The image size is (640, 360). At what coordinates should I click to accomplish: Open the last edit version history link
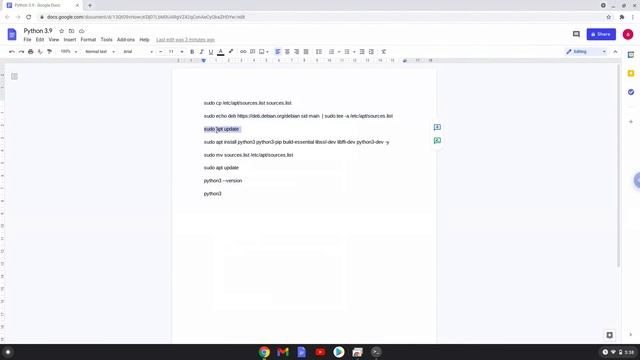(185, 40)
